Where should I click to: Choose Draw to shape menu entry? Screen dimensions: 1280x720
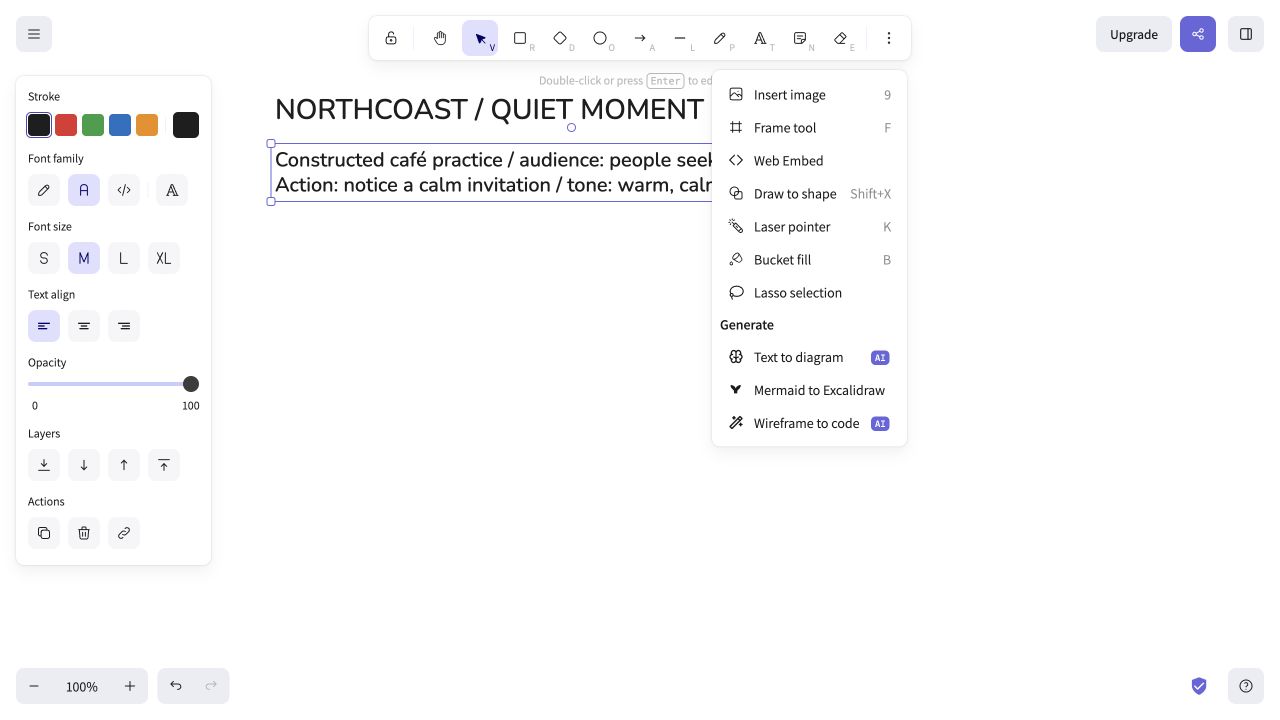pyautogui.click(x=809, y=194)
